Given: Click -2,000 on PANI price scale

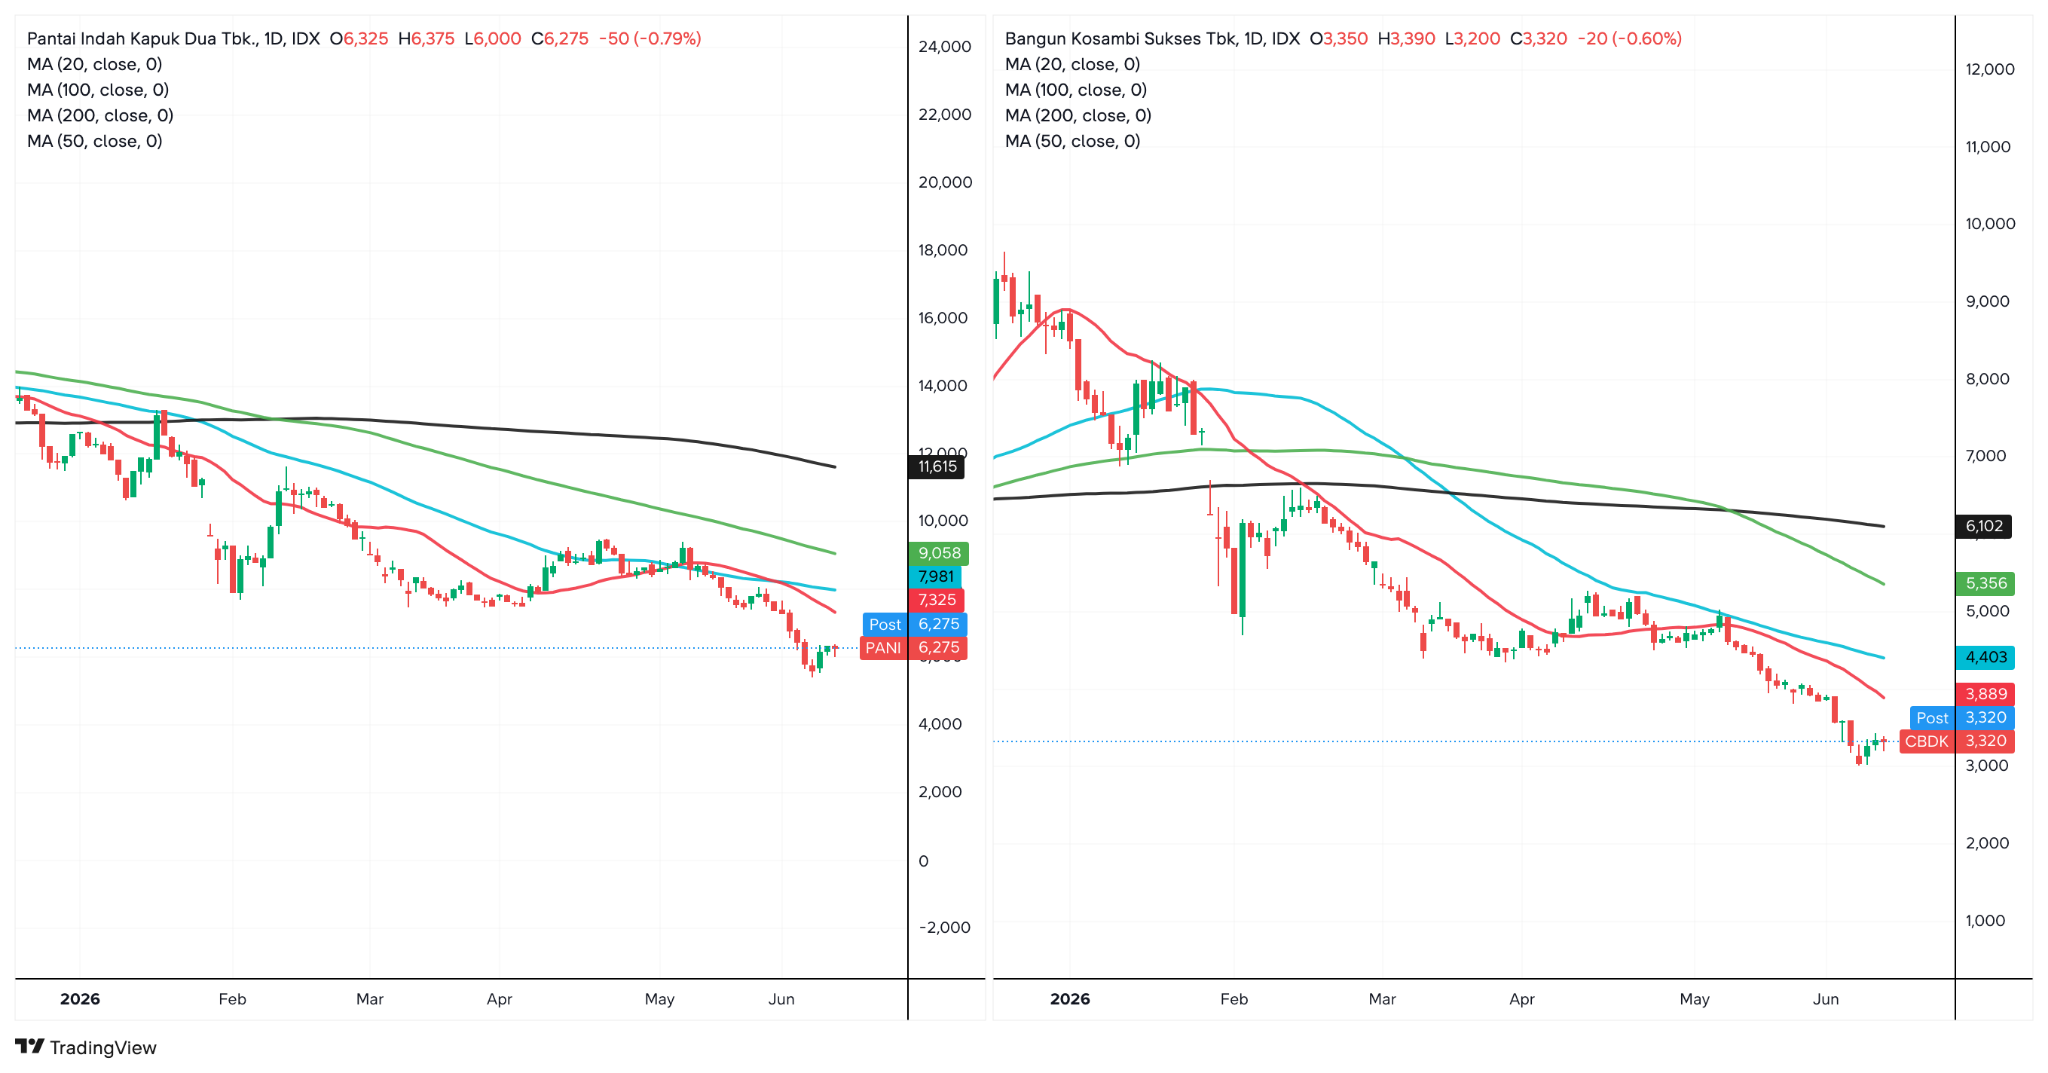Looking at the screenshot, I should [945, 928].
